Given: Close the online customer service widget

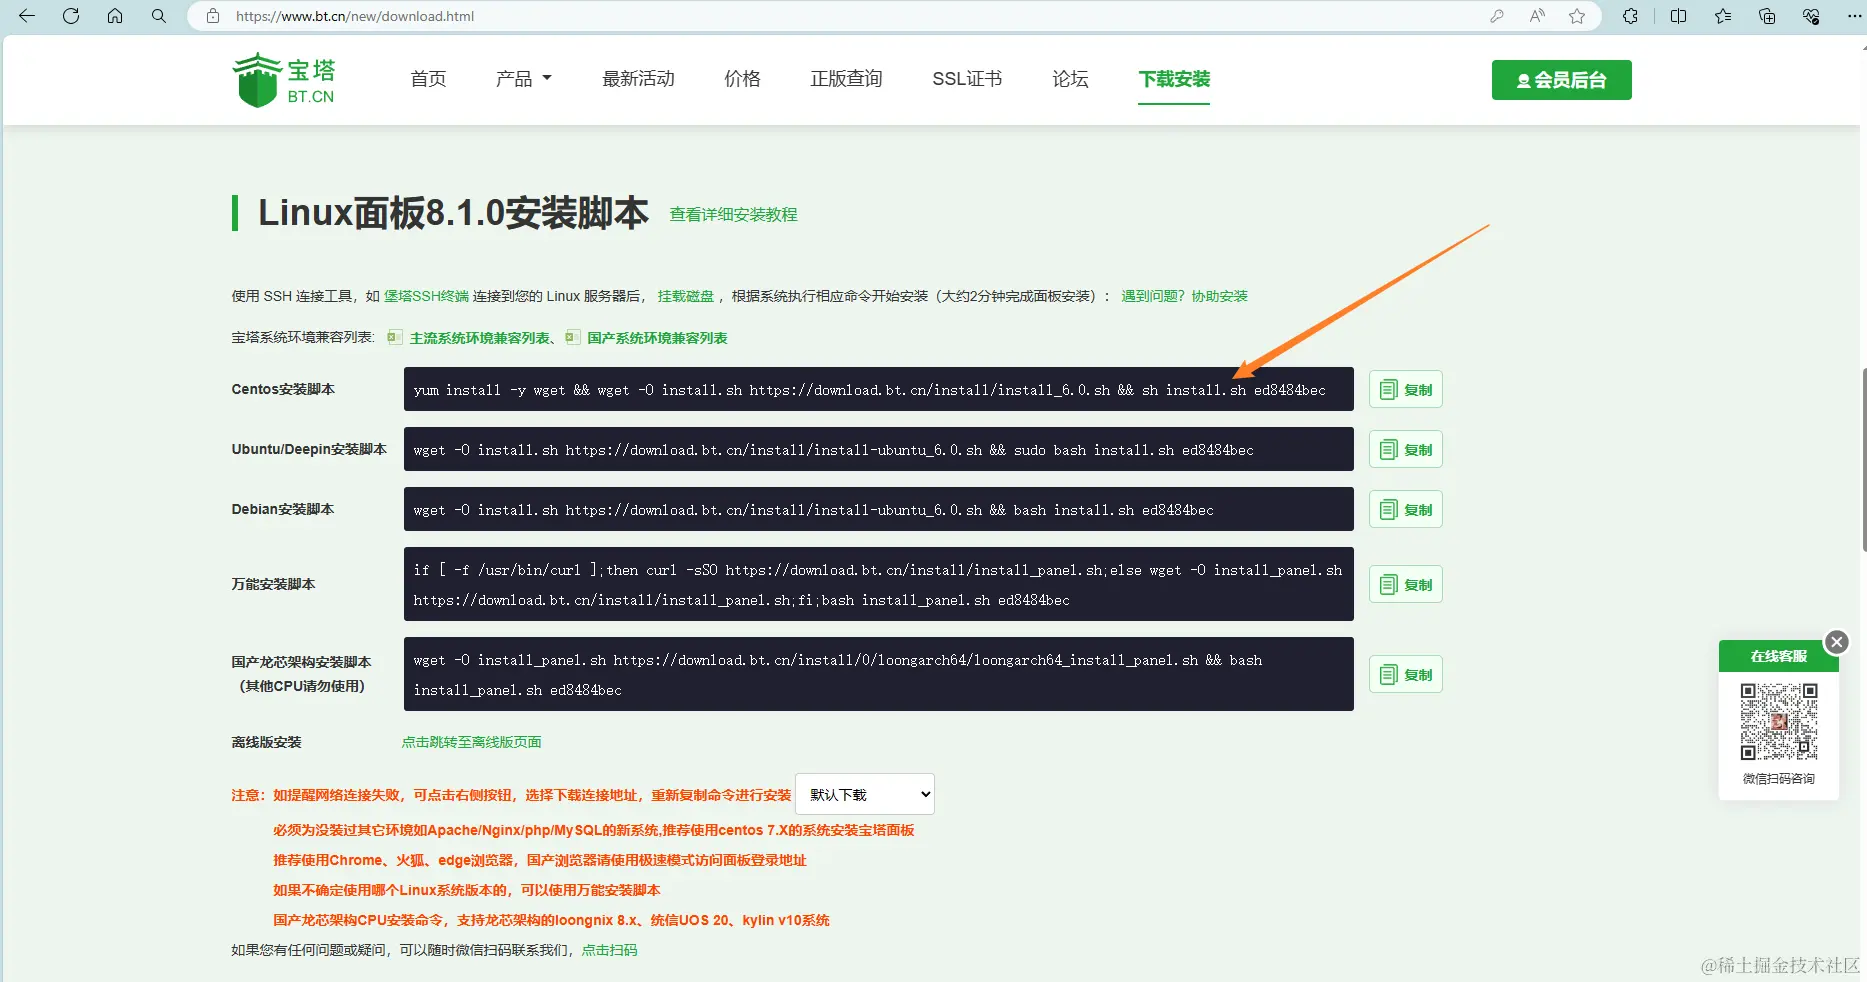Looking at the screenshot, I should (x=1837, y=642).
